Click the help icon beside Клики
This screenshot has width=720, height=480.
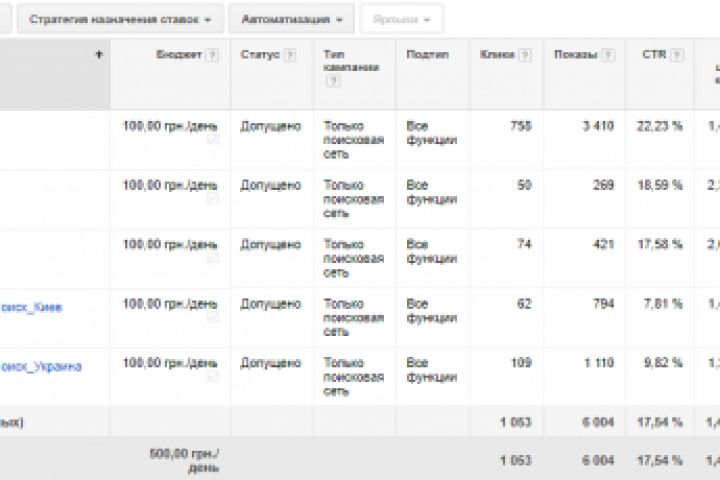(526, 55)
